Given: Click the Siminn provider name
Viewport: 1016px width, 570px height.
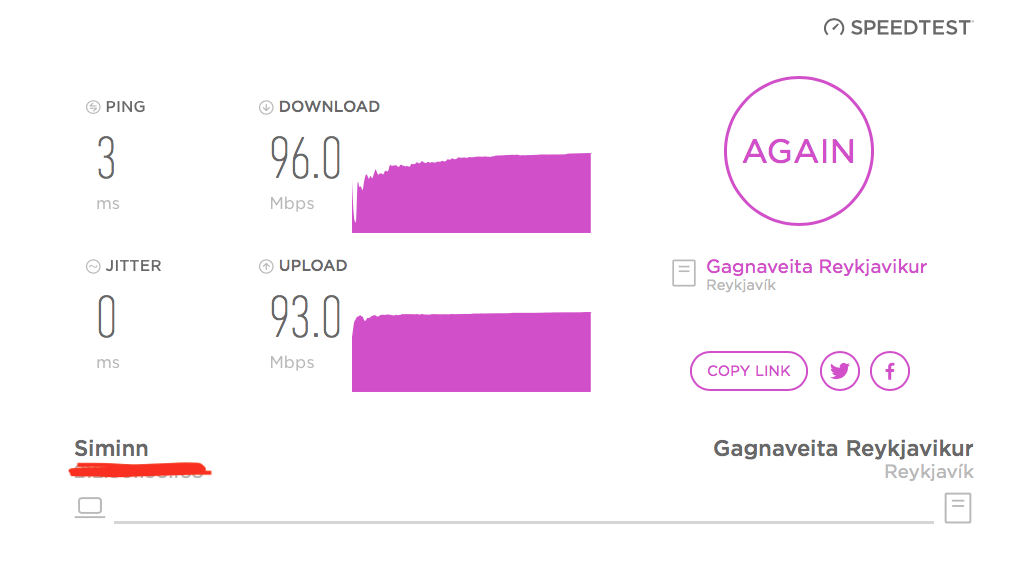Looking at the screenshot, I should [x=111, y=448].
